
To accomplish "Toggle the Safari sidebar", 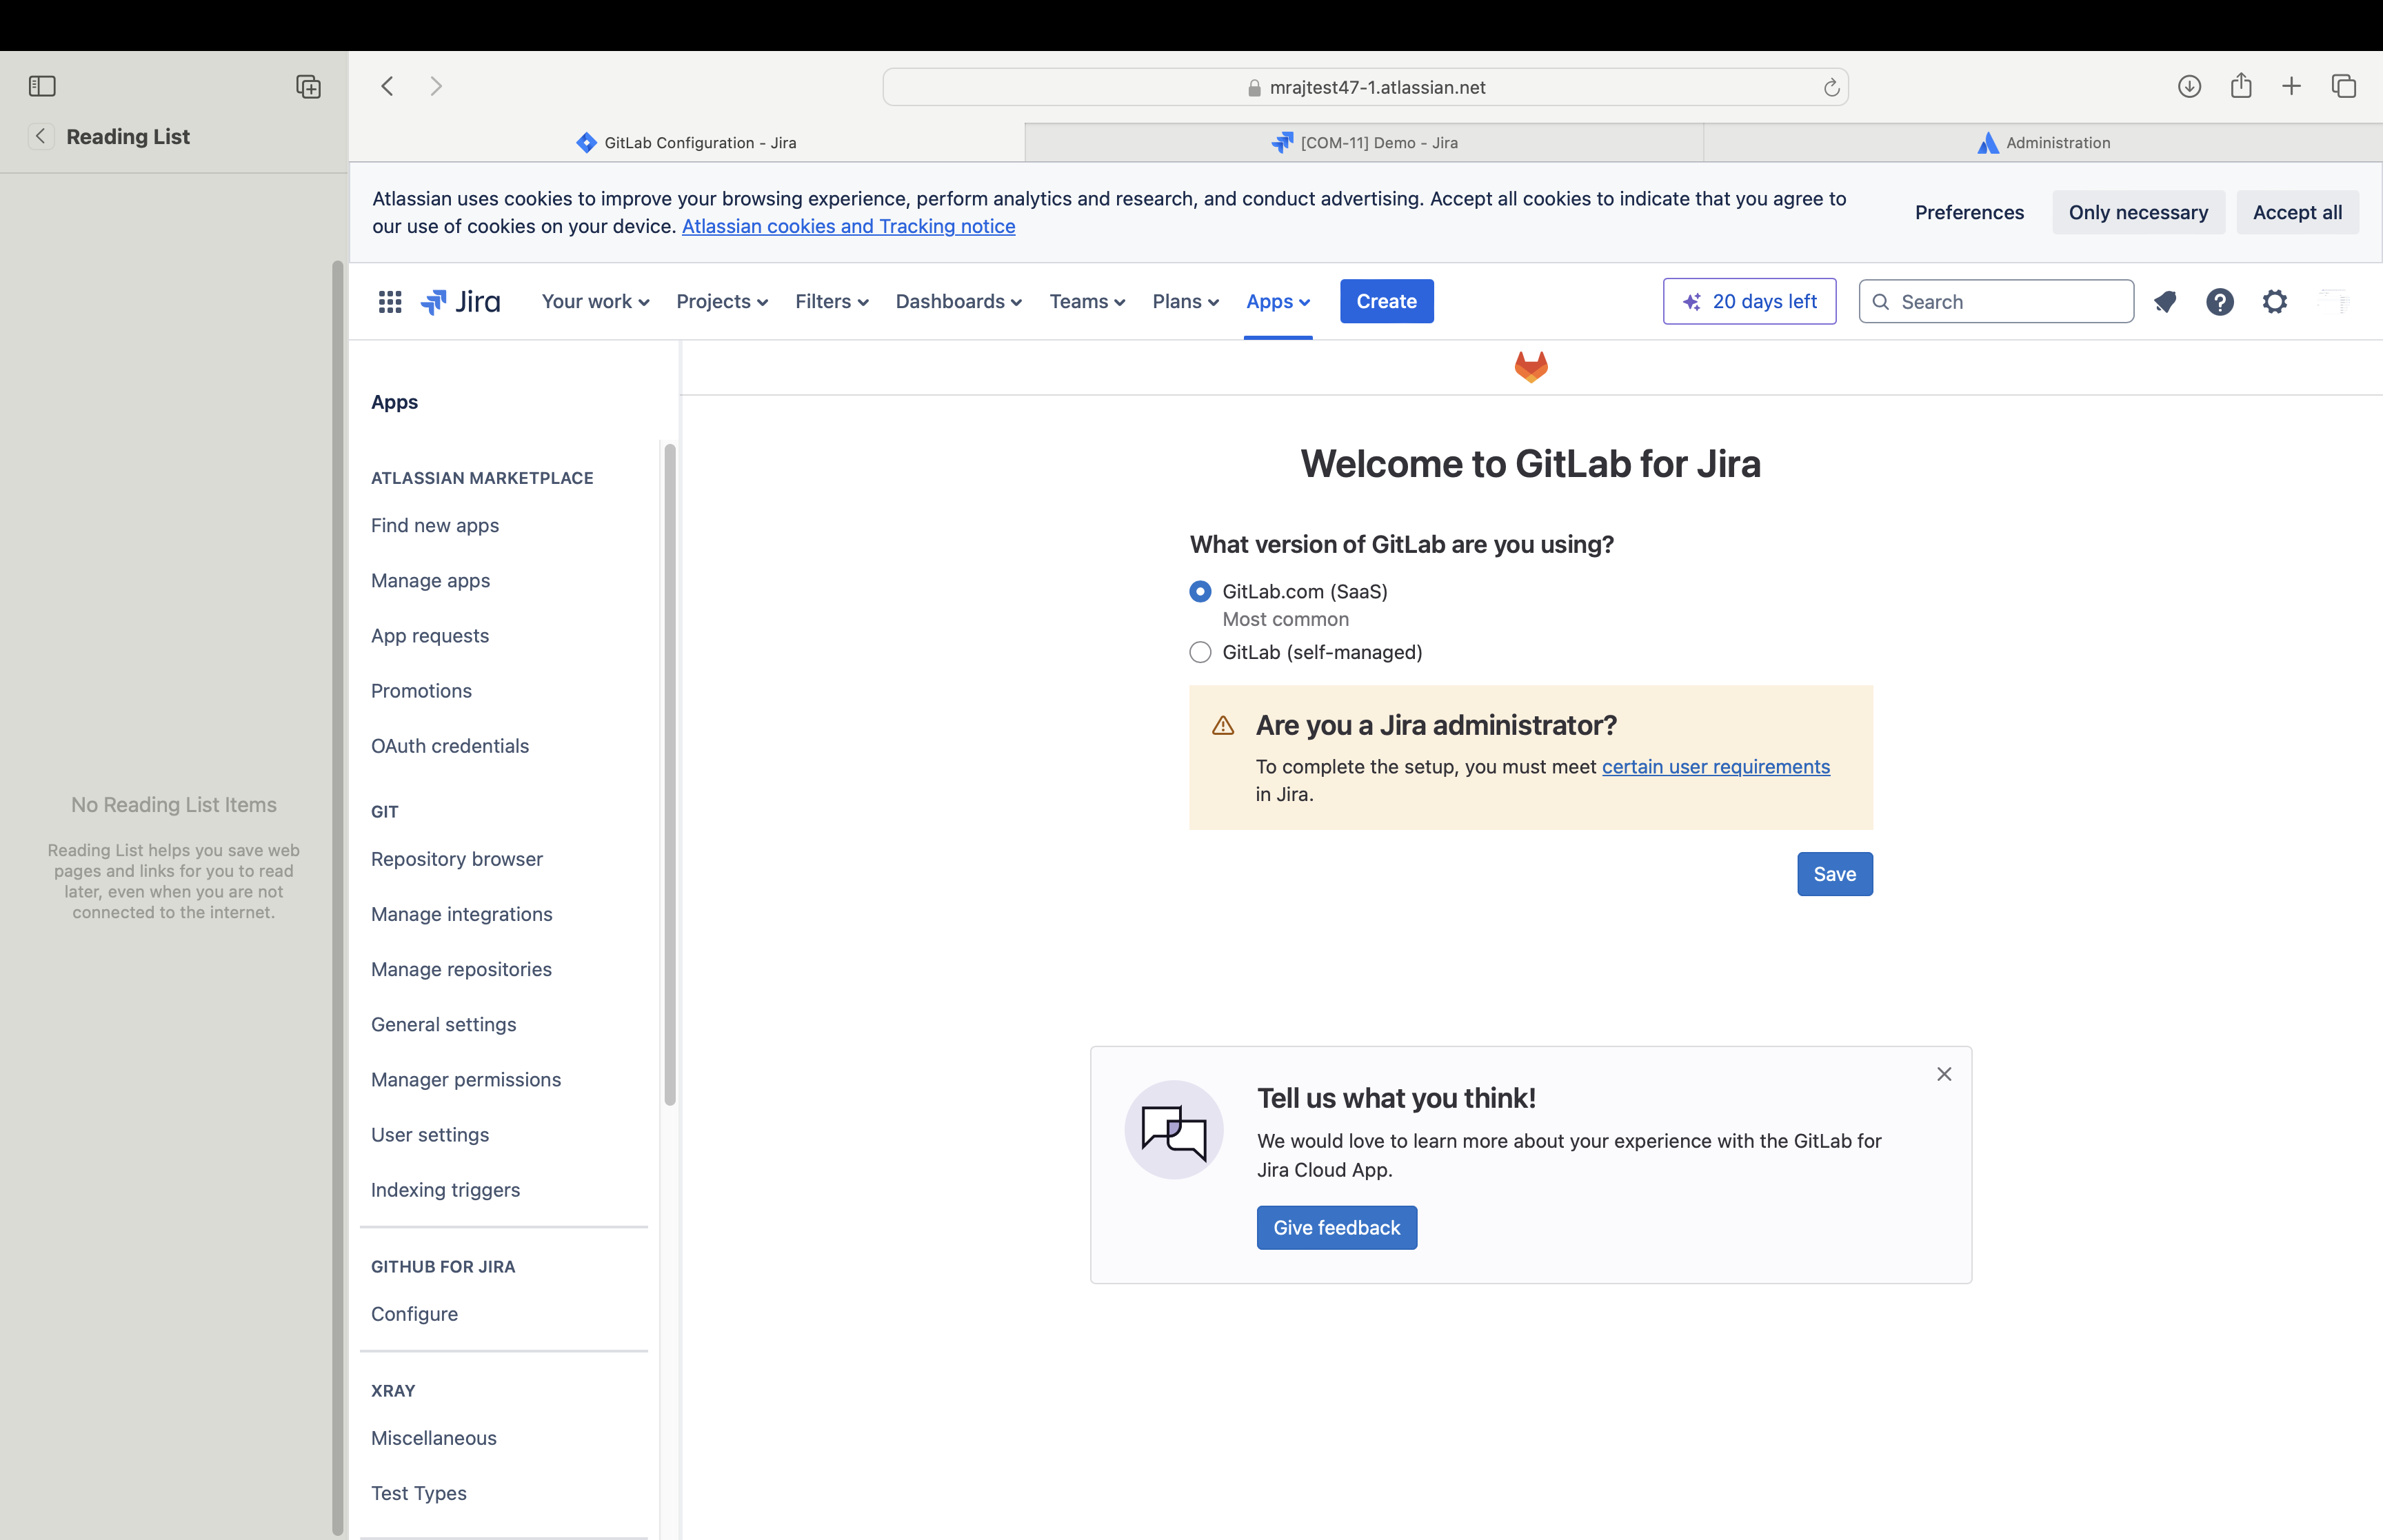I will pos(42,86).
